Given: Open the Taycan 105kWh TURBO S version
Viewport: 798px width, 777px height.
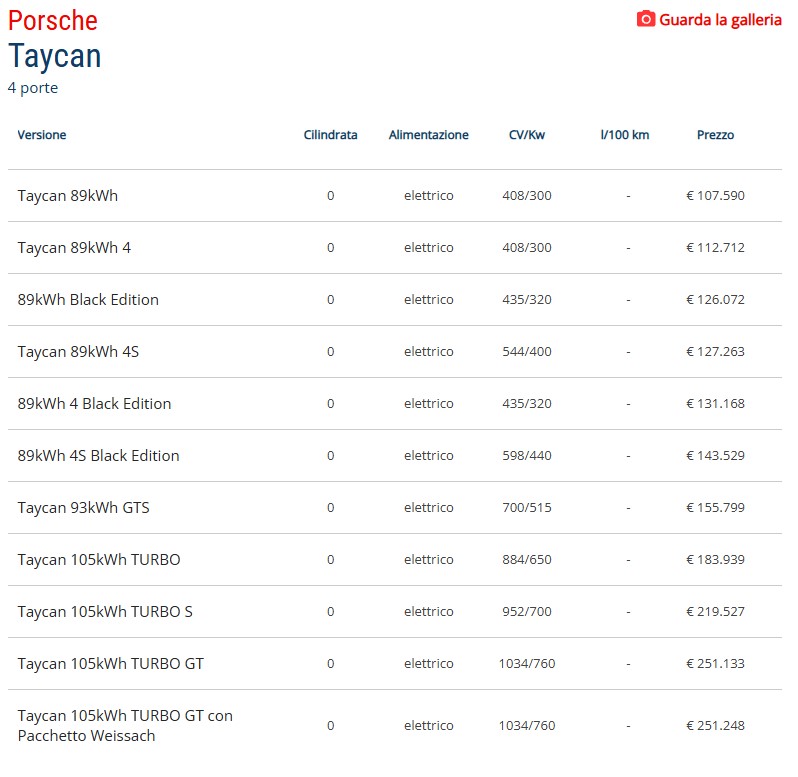Looking at the screenshot, I should [105, 612].
